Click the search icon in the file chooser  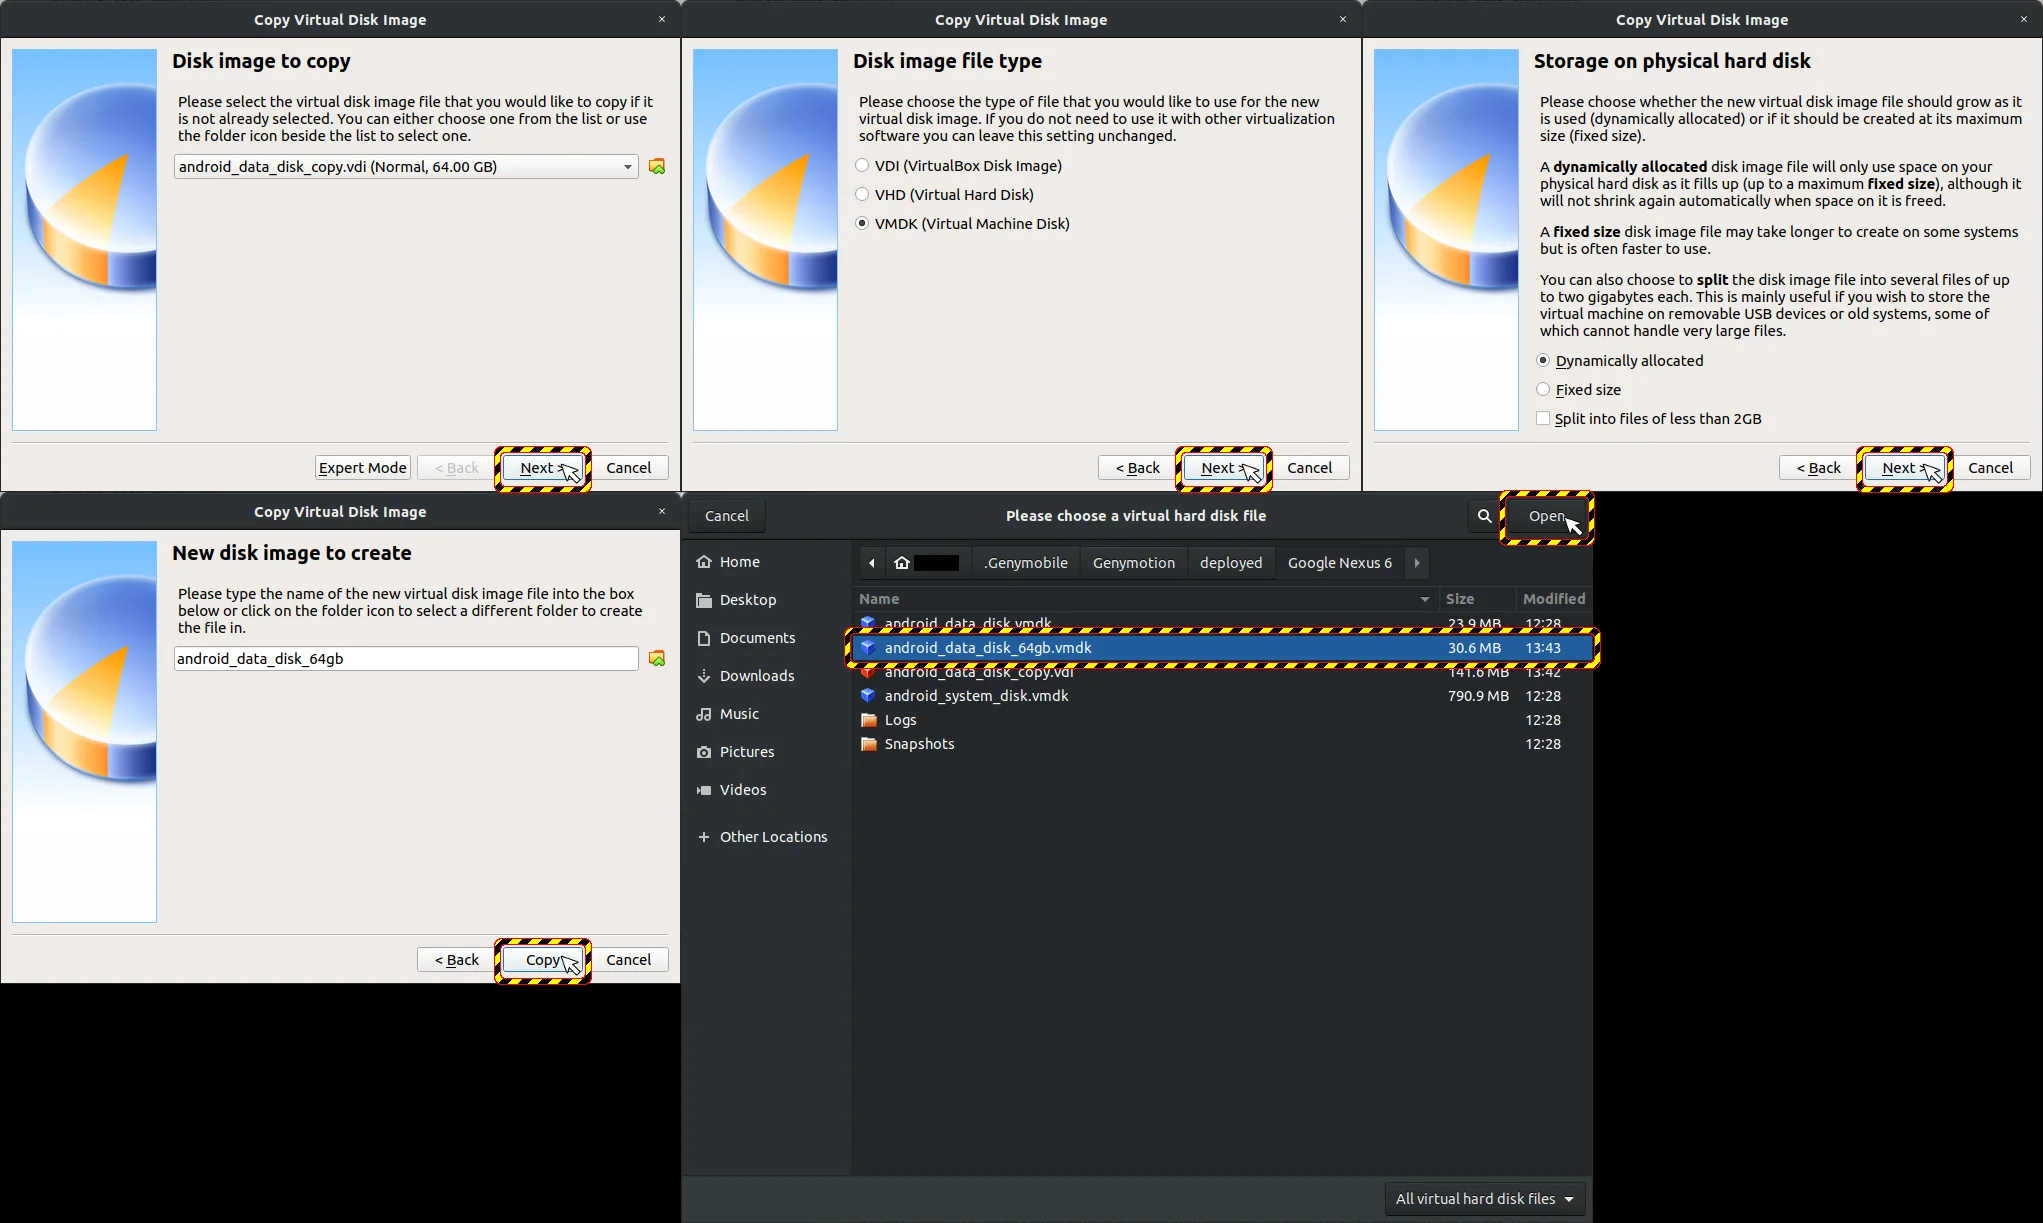[x=1484, y=516]
